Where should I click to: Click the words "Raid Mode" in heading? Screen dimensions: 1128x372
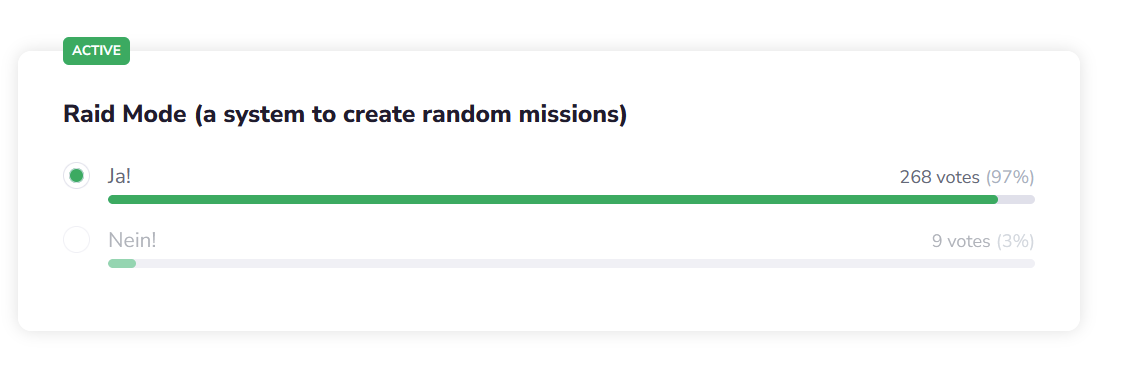(x=126, y=114)
